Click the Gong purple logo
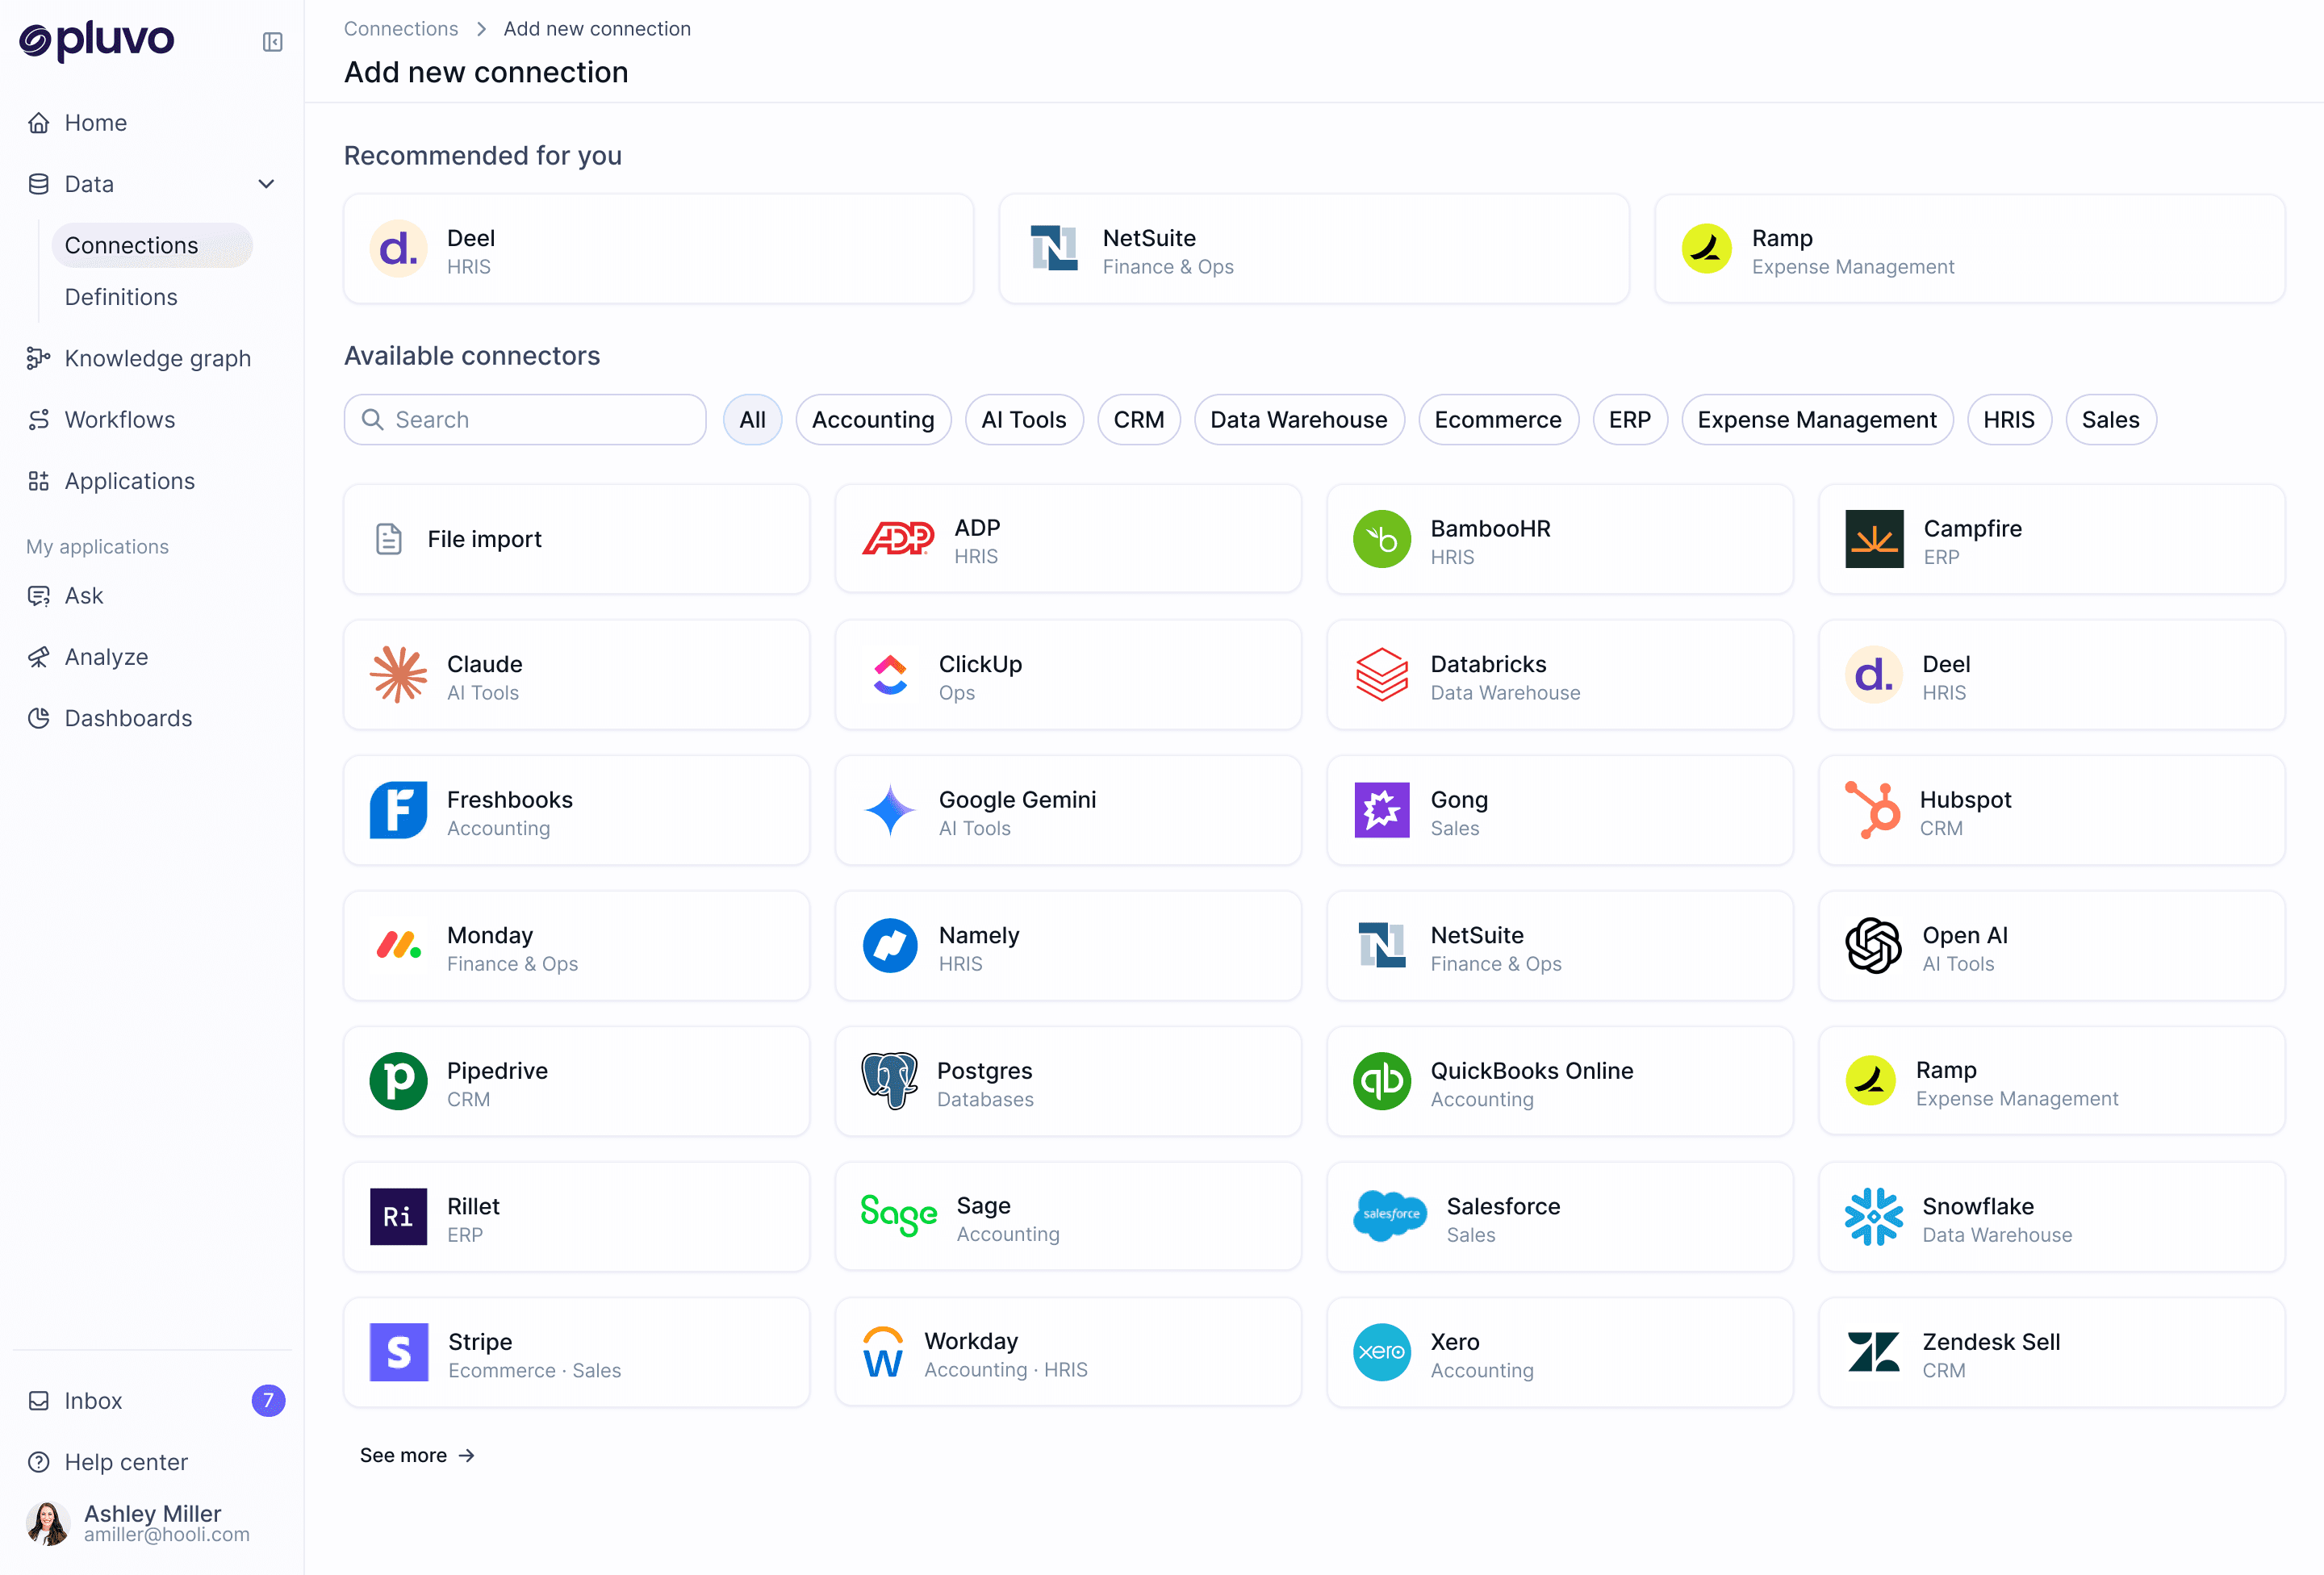Screen dimensions: 2324x1575 tap(1382, 810)
